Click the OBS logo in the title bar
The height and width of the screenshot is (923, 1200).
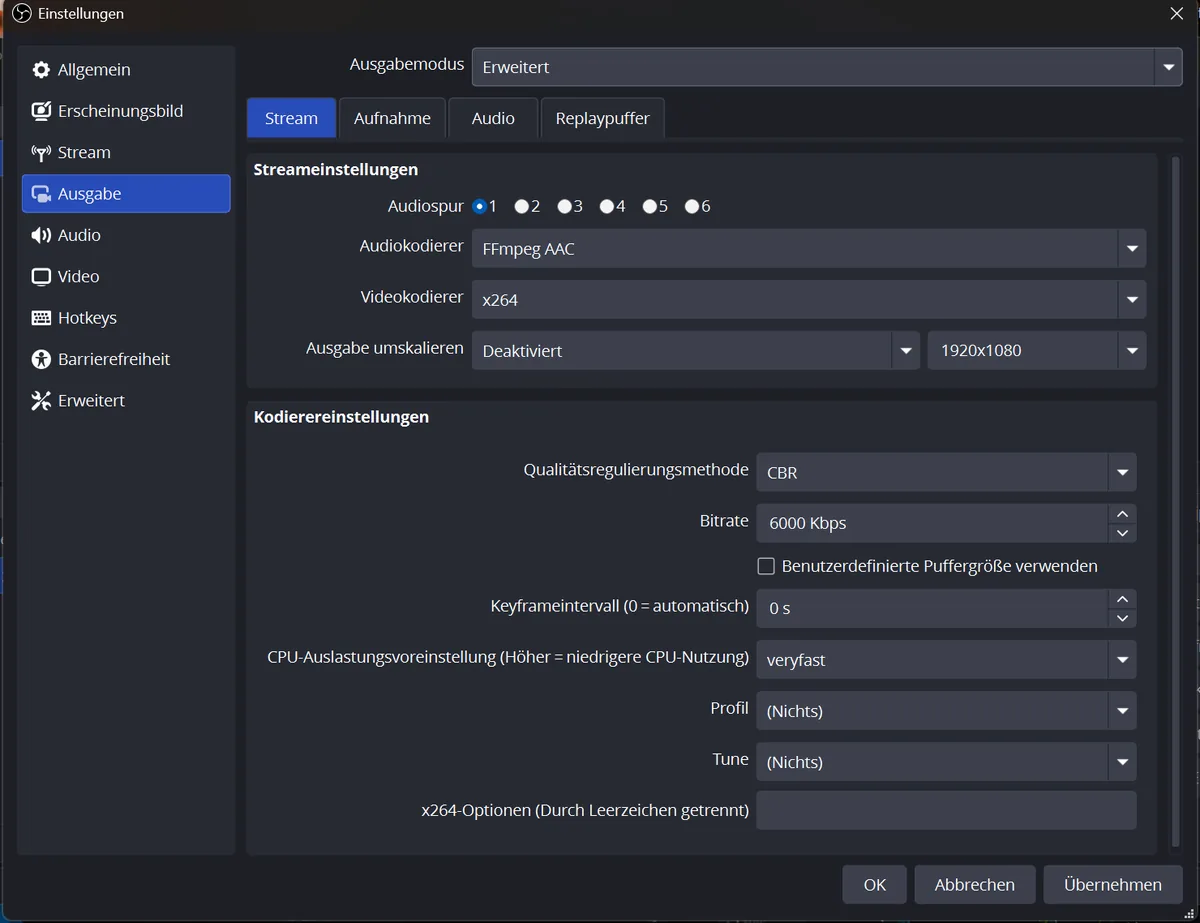[x=22, y=14]
